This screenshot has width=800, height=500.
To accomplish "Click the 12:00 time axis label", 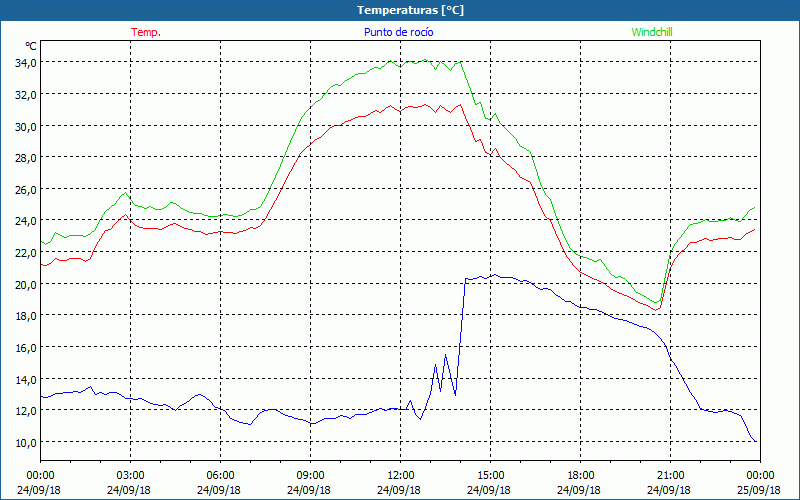I will [x=401, y=476].
